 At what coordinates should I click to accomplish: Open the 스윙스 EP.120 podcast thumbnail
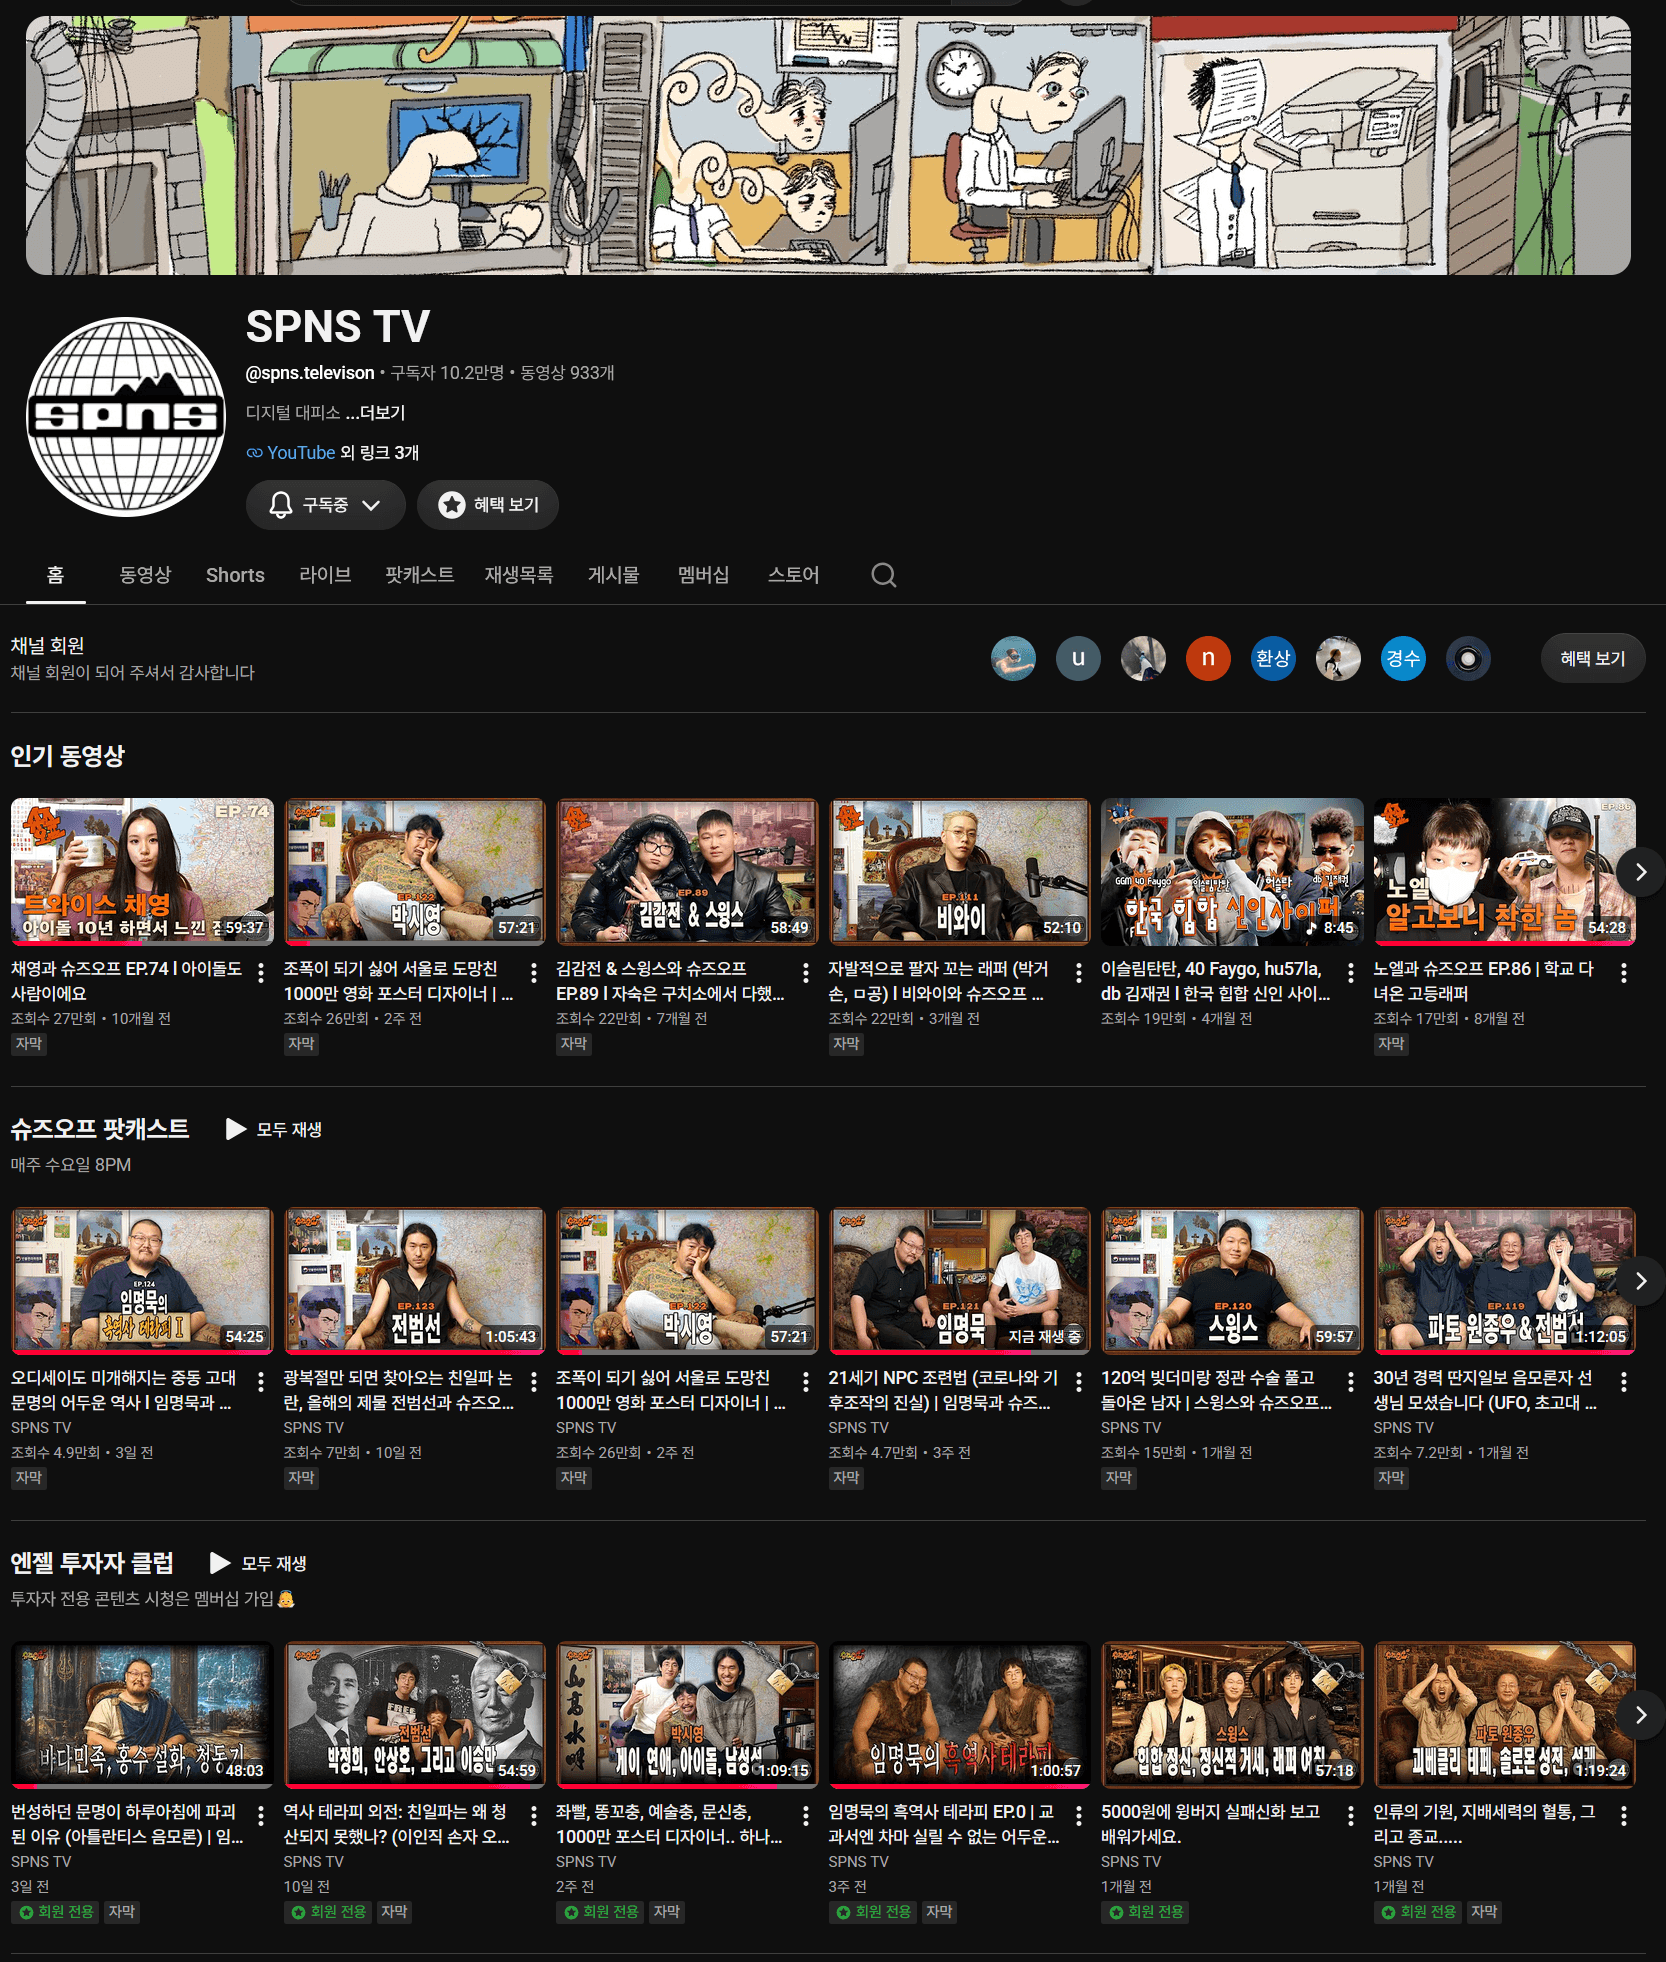[1232, 1280]
